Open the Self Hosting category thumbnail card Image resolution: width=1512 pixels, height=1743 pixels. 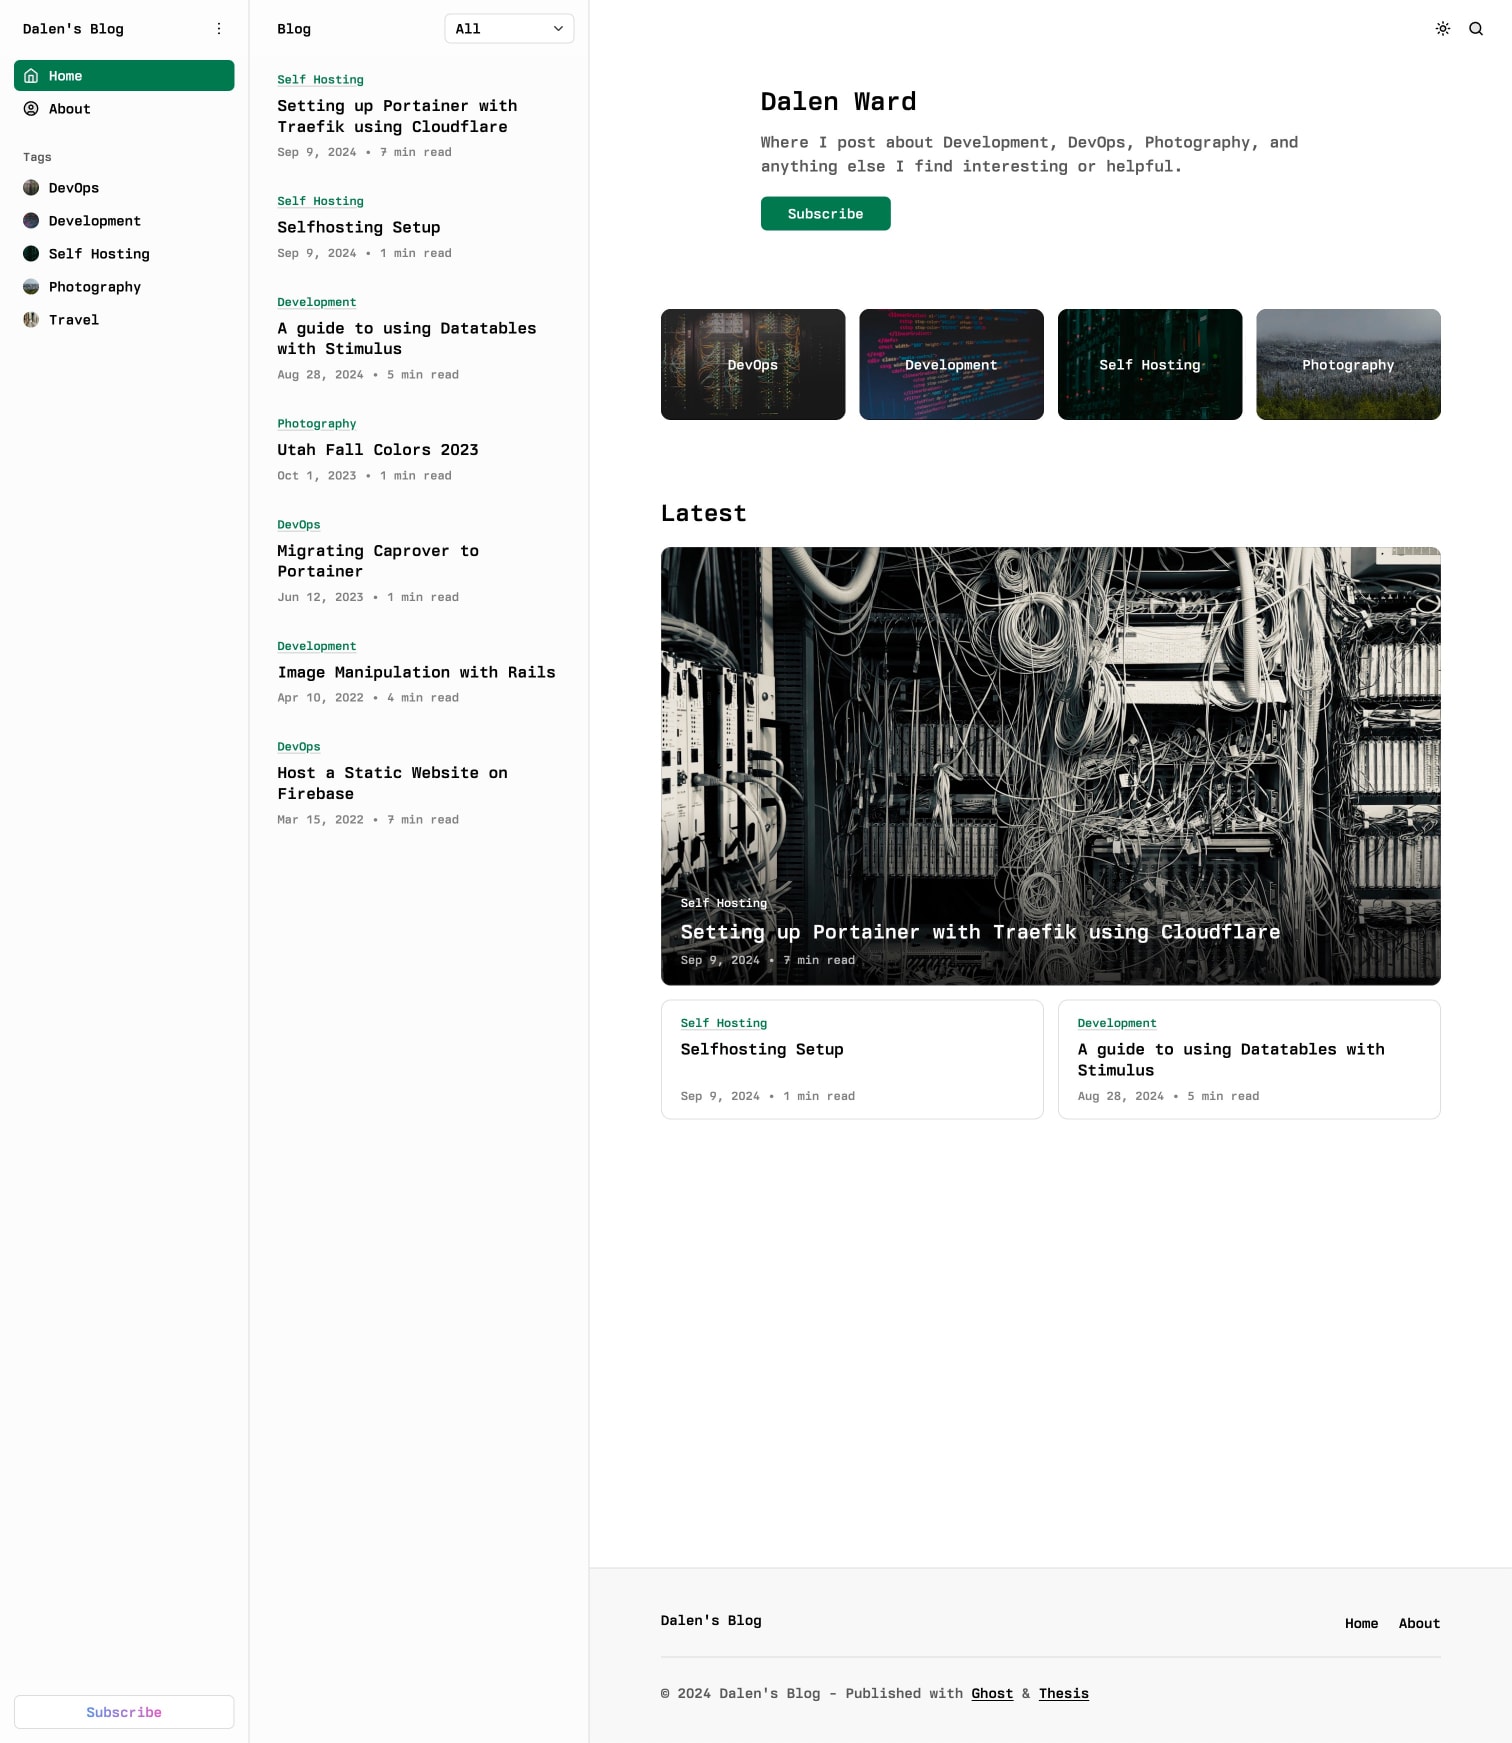pos(1150,365)
